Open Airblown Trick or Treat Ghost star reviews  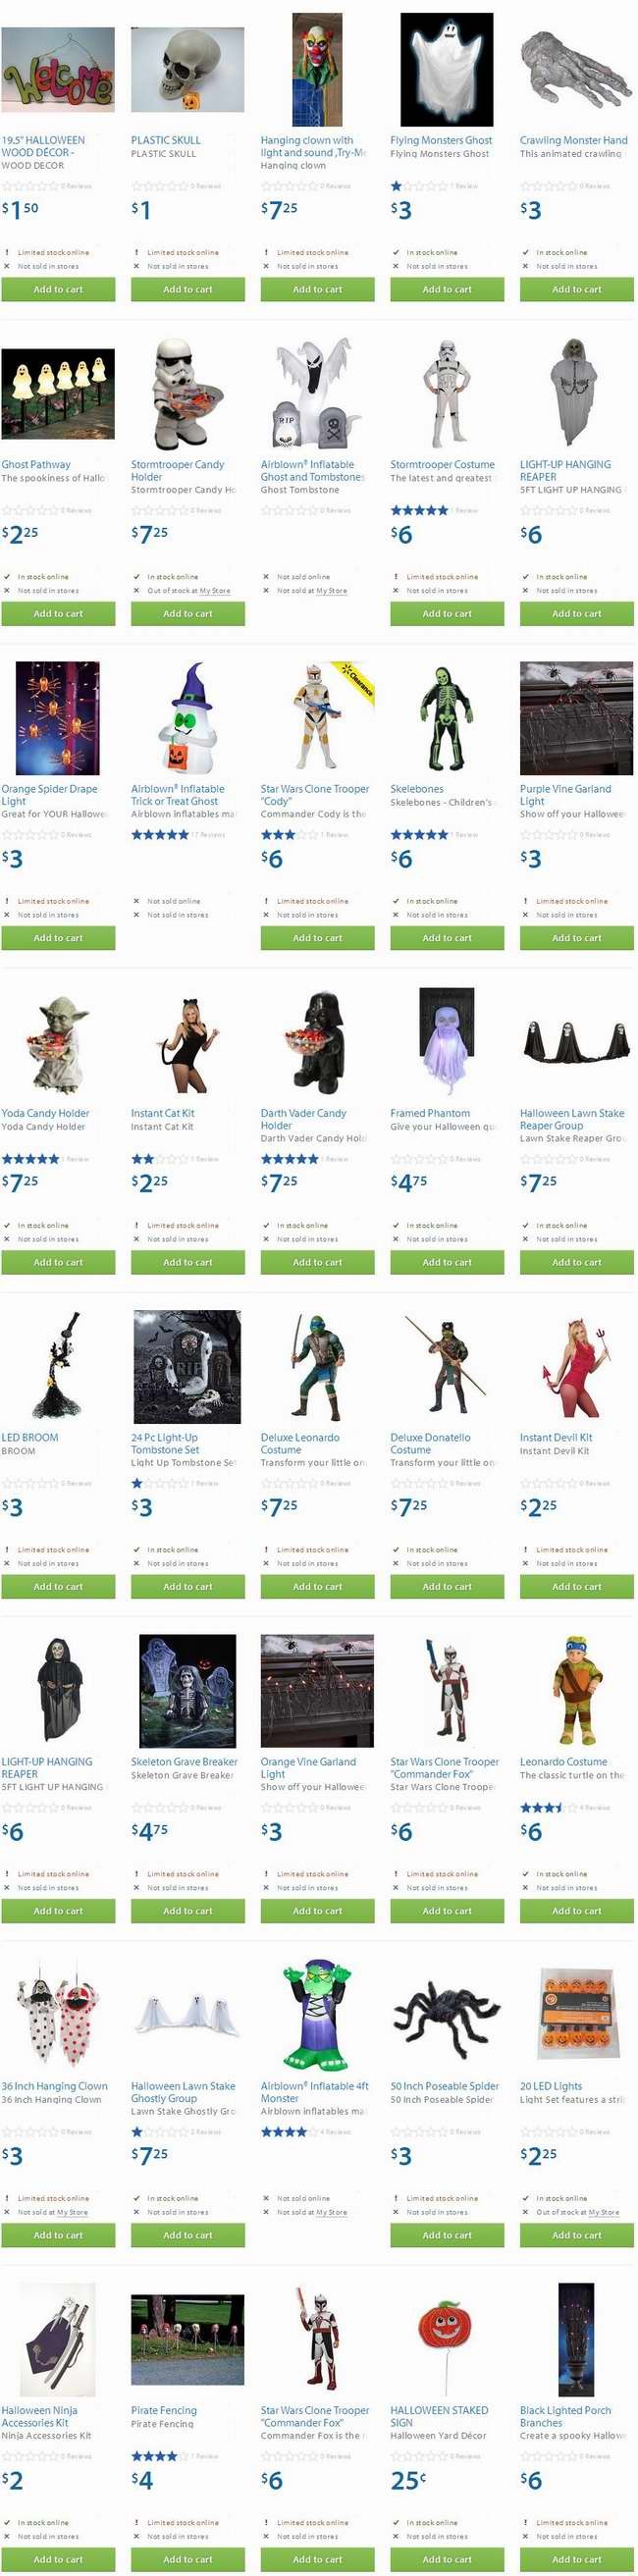pyautogui.click(x=160, y=834)
